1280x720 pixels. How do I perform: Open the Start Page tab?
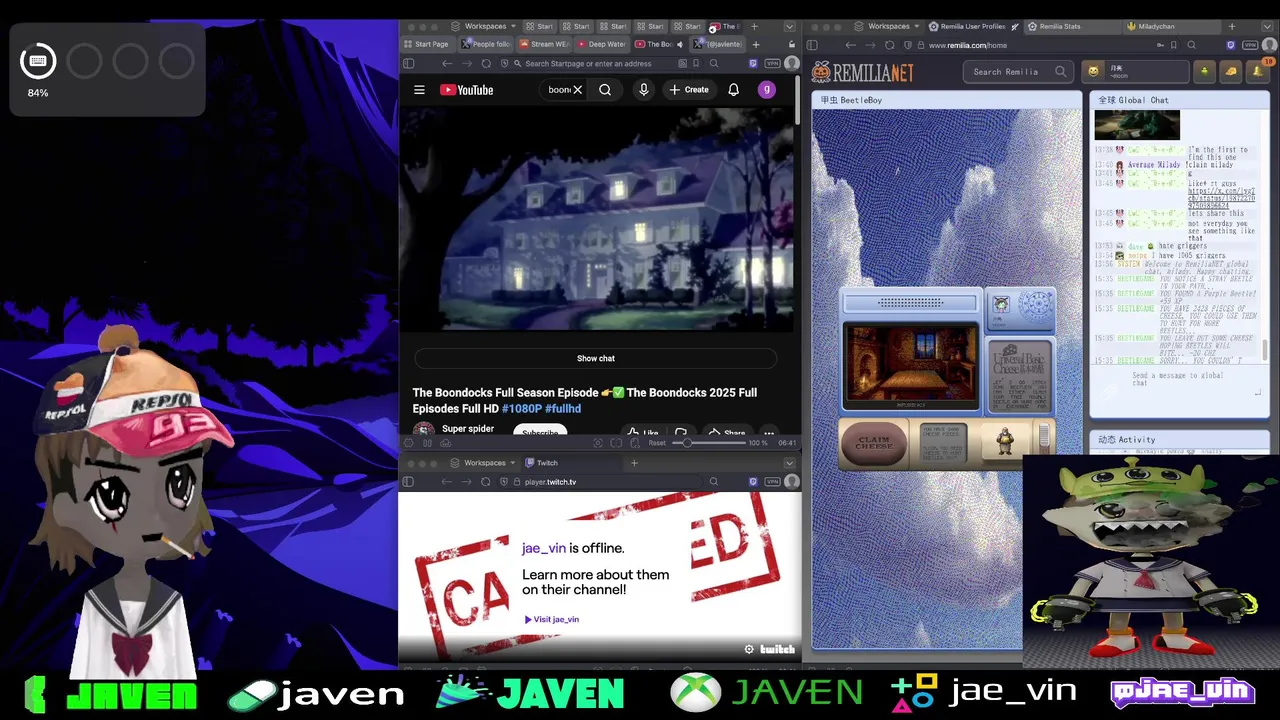coord(427,44)
